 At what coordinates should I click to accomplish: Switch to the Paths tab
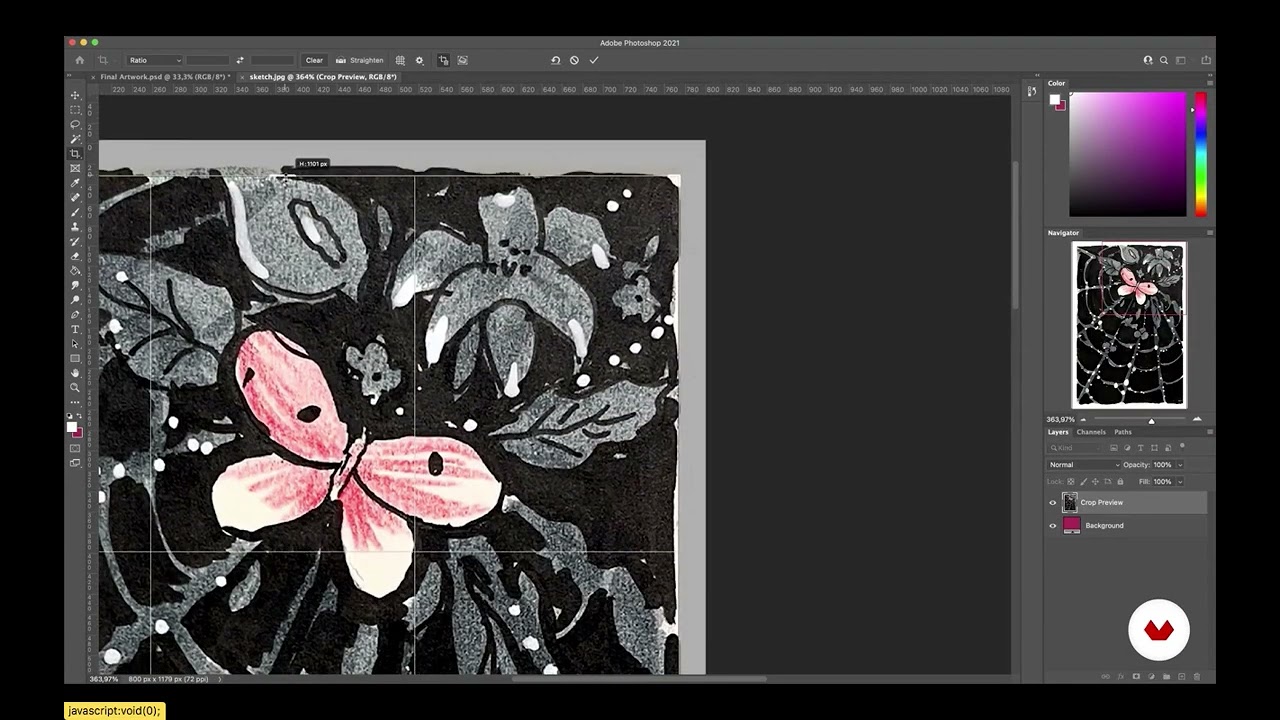point(1123,432)
